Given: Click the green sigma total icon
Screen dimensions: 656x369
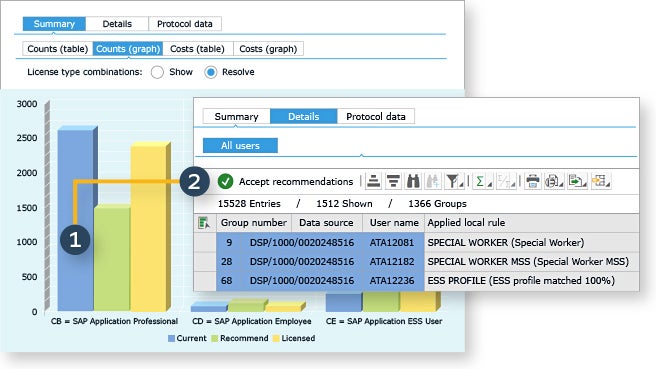Looking at the screenshot, I should coord(482,181).
